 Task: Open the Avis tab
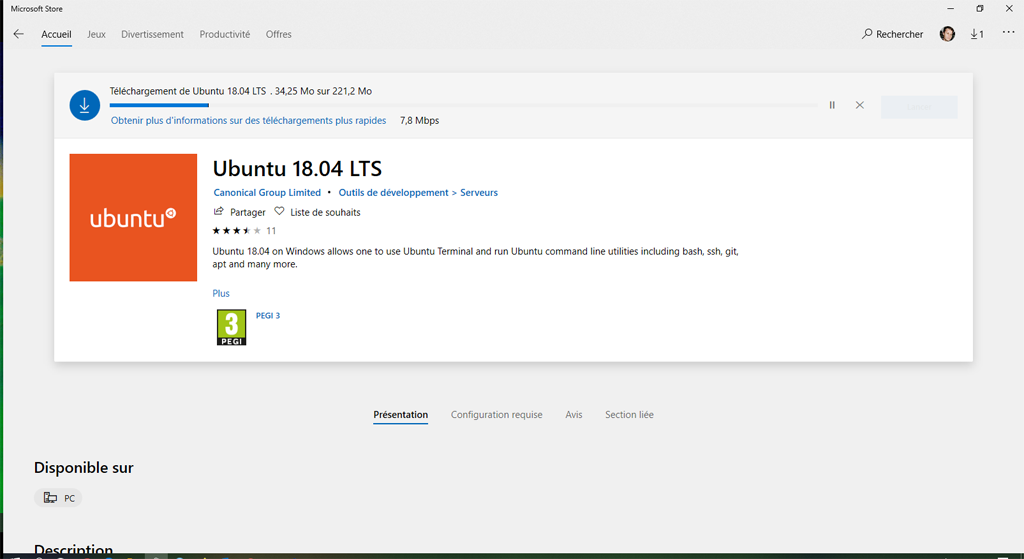coord(573,415)
